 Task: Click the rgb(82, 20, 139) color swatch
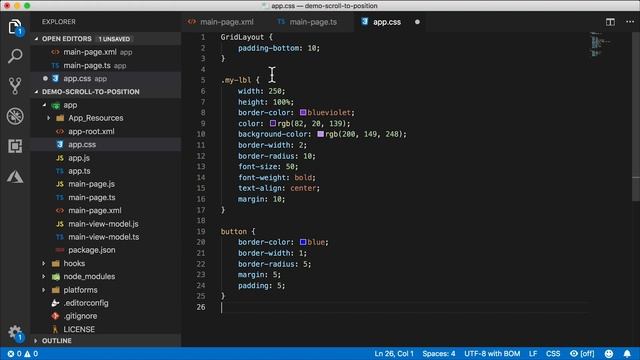273,123
